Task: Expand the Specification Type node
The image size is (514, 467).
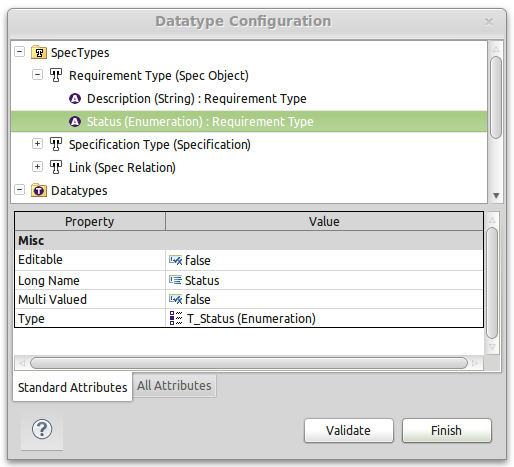Action: point(37,144)
